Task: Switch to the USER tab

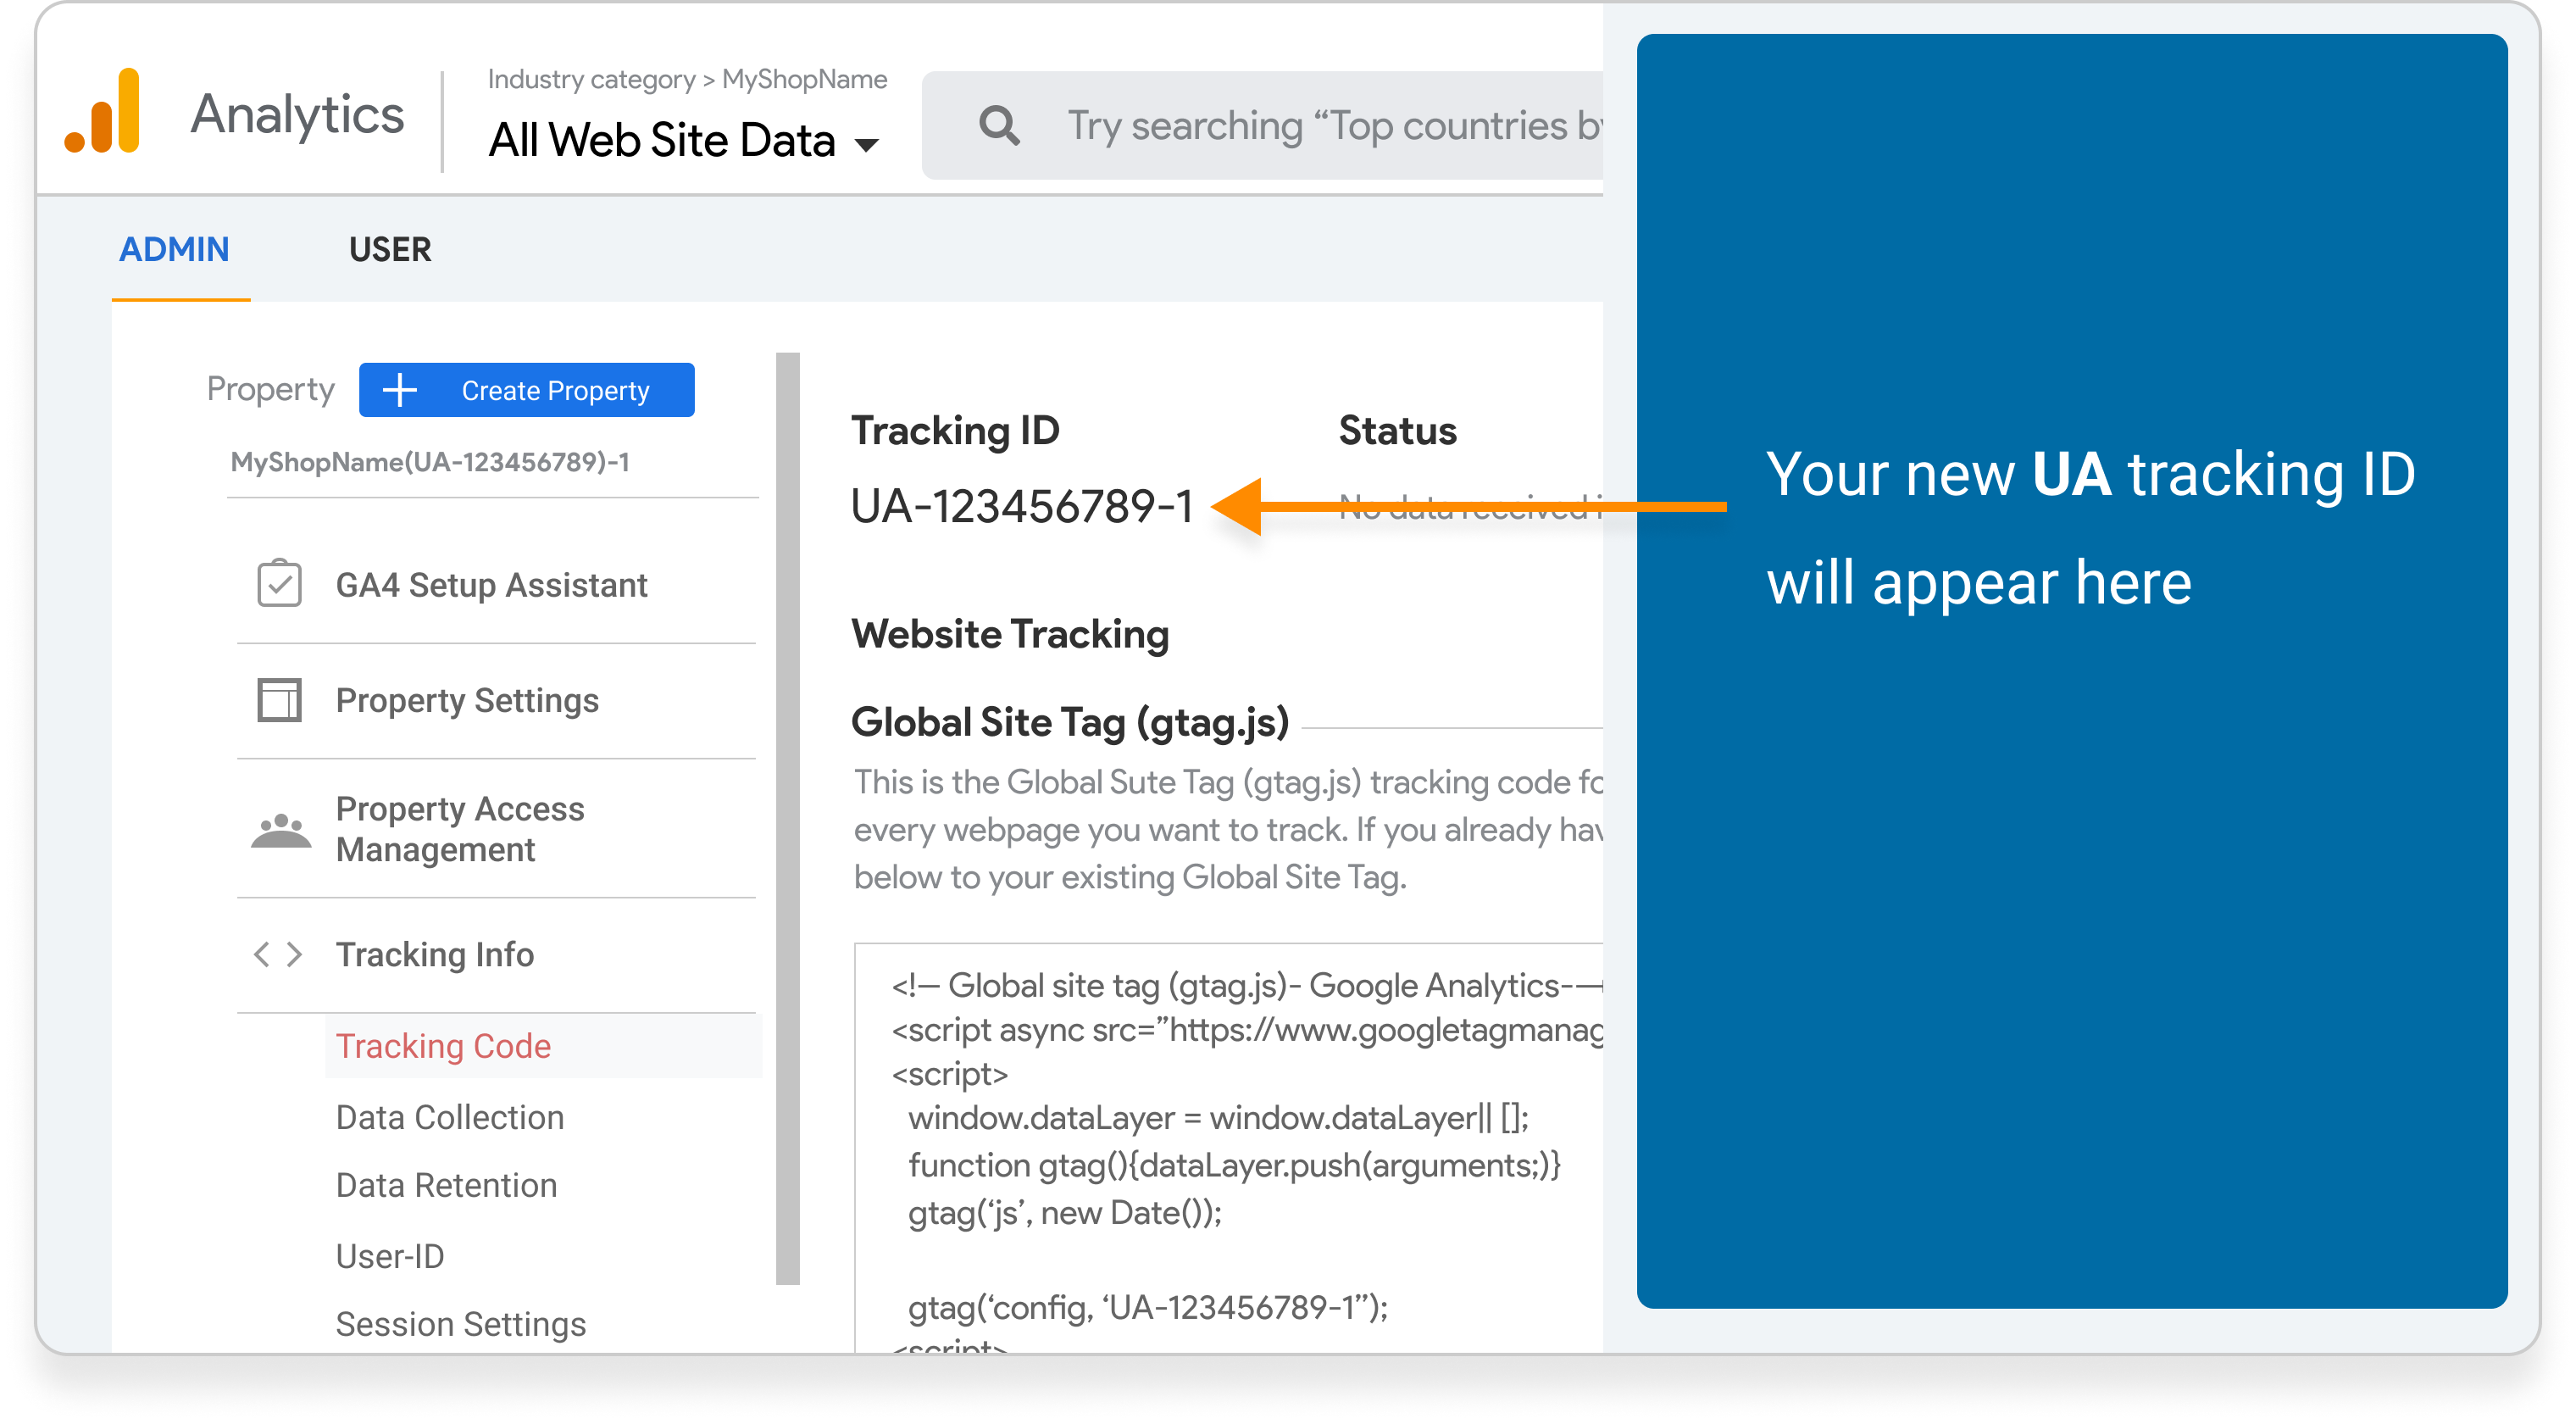Action: pos(390,249)
